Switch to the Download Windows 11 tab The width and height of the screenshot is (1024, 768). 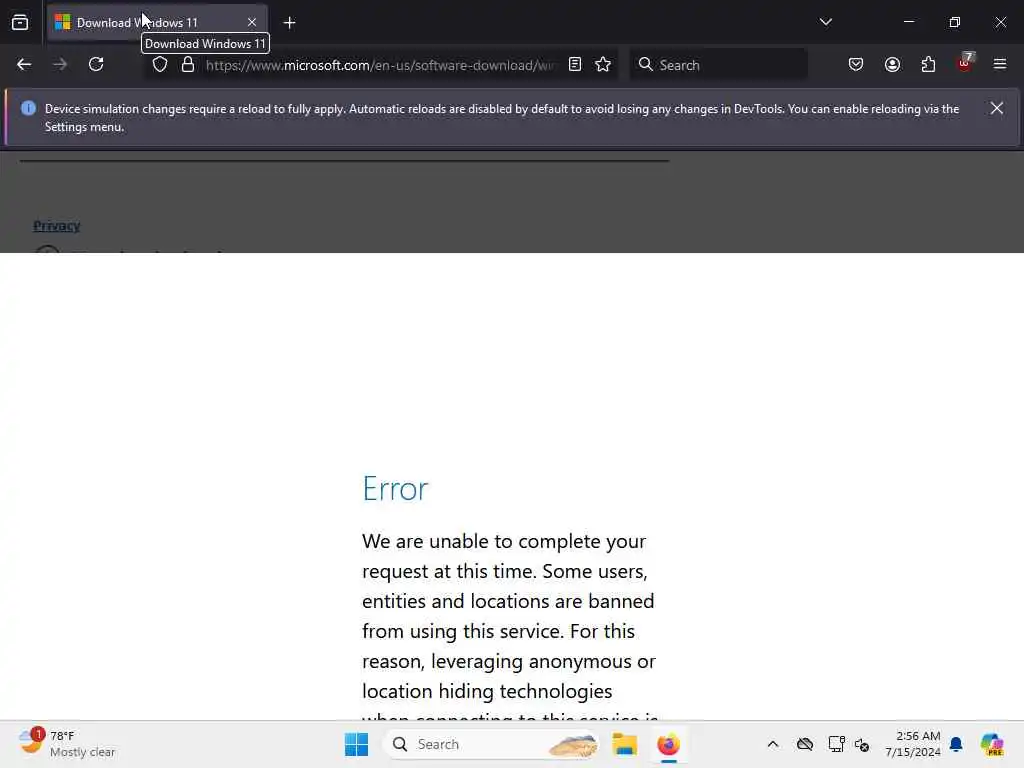(x=157, y=22)
